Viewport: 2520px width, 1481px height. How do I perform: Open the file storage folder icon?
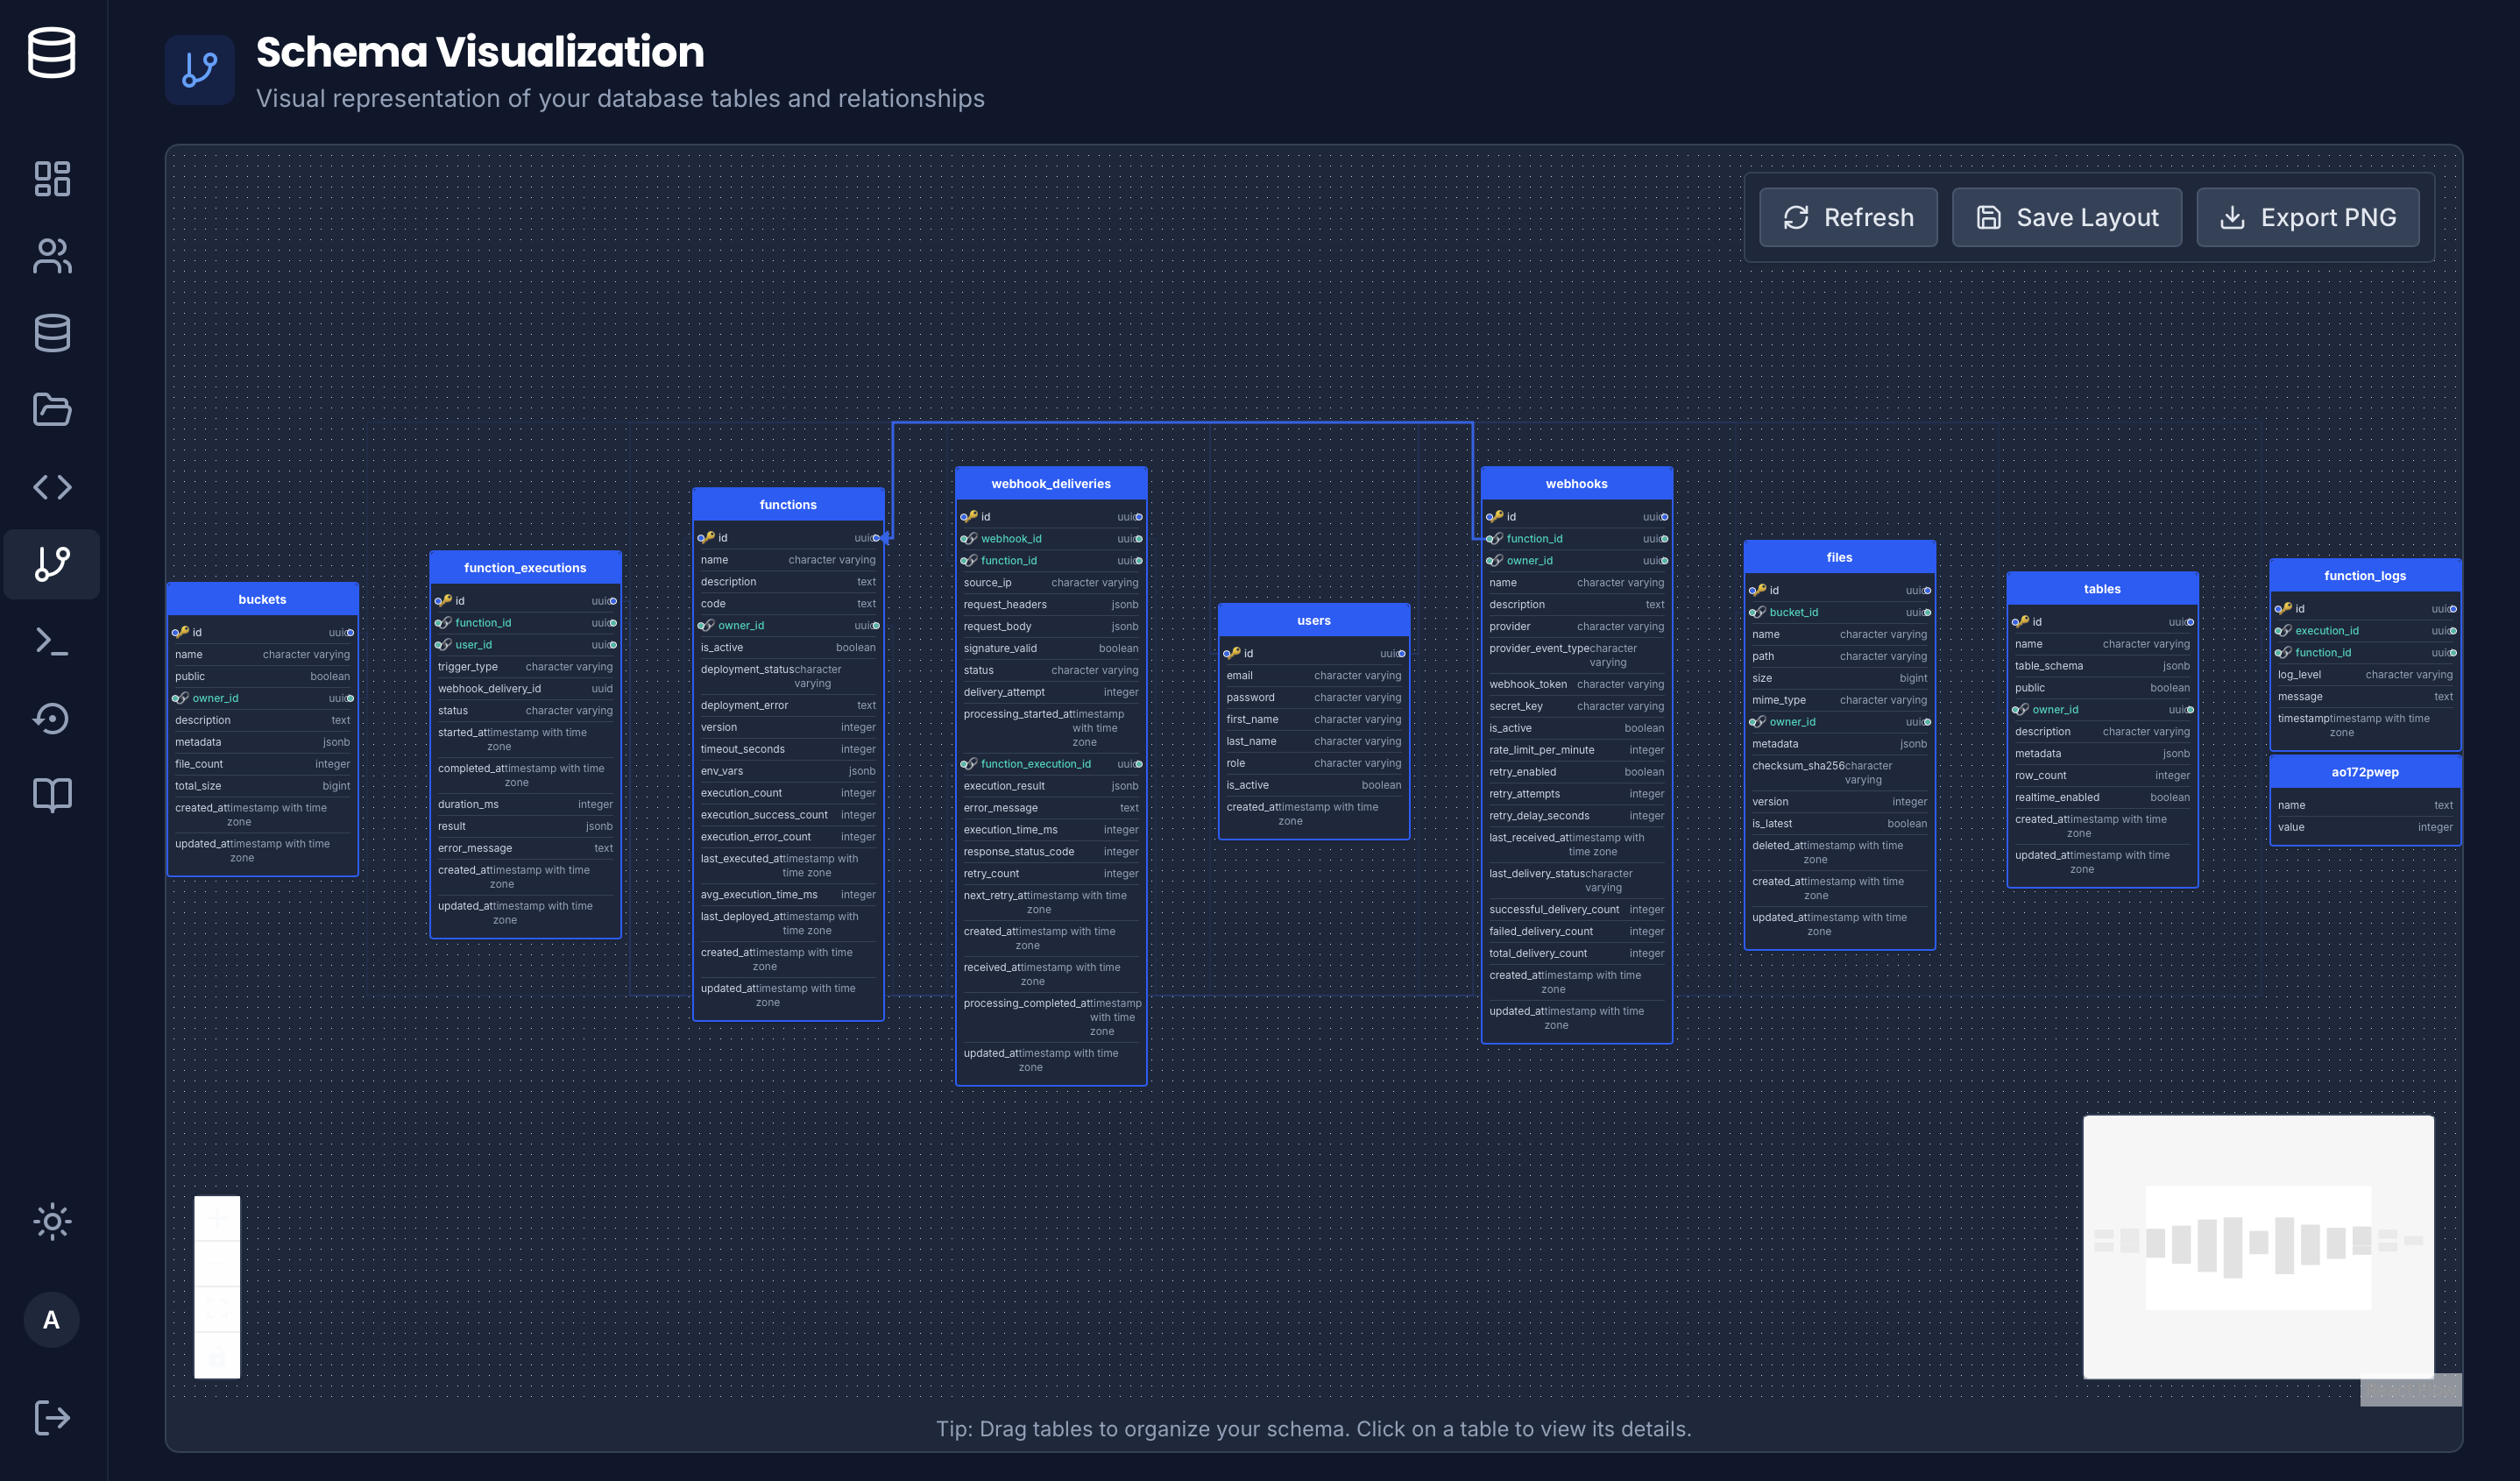click(x=52, y=410)
